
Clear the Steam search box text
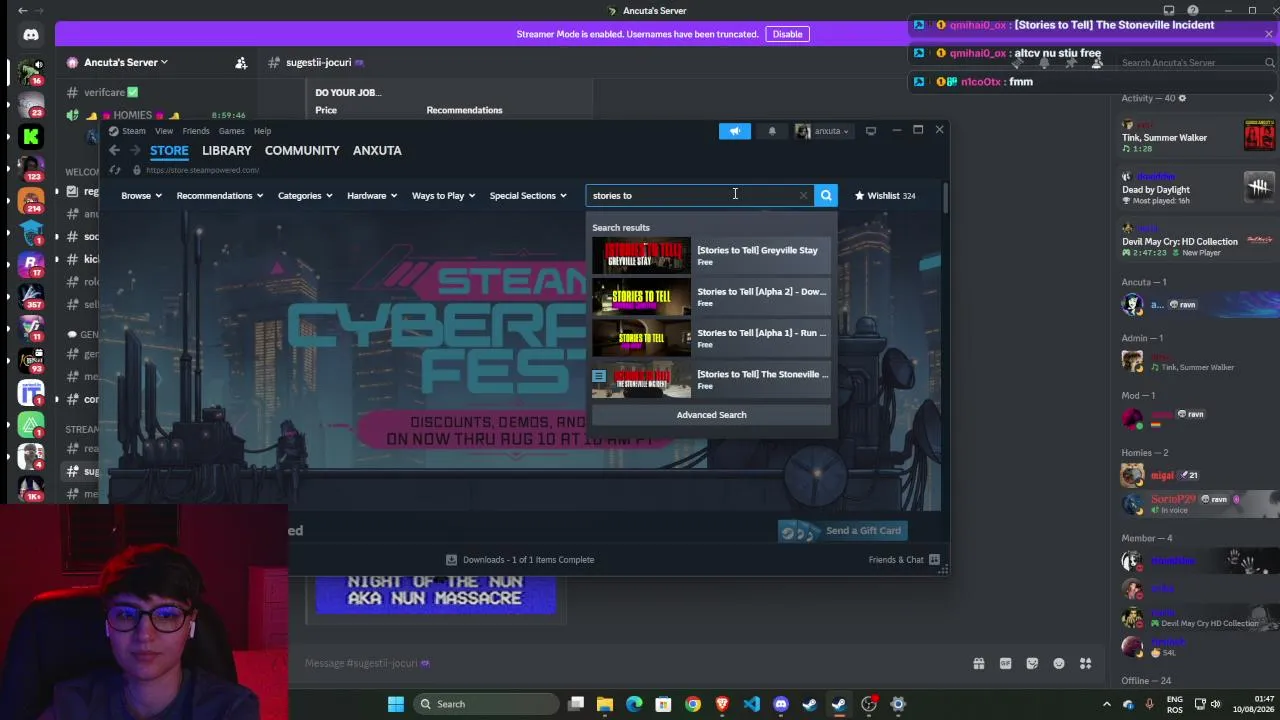(803, 195)
